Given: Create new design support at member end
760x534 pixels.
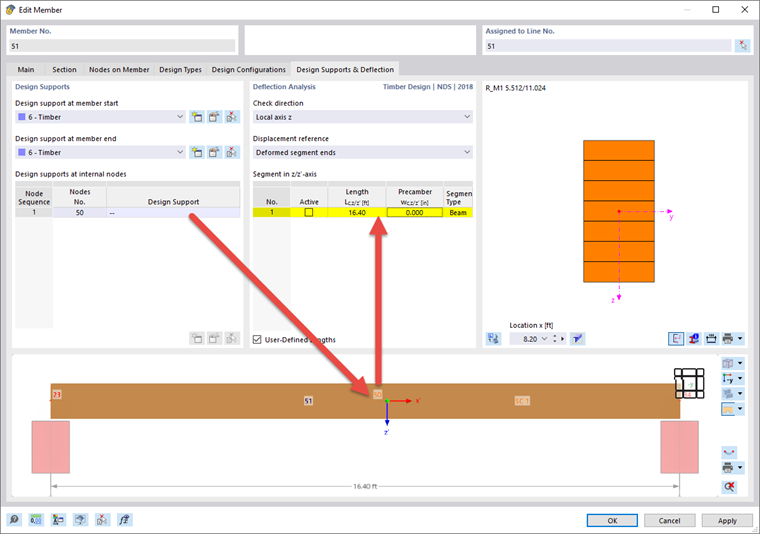Looking at the screenshot, I should coord(196,152).
